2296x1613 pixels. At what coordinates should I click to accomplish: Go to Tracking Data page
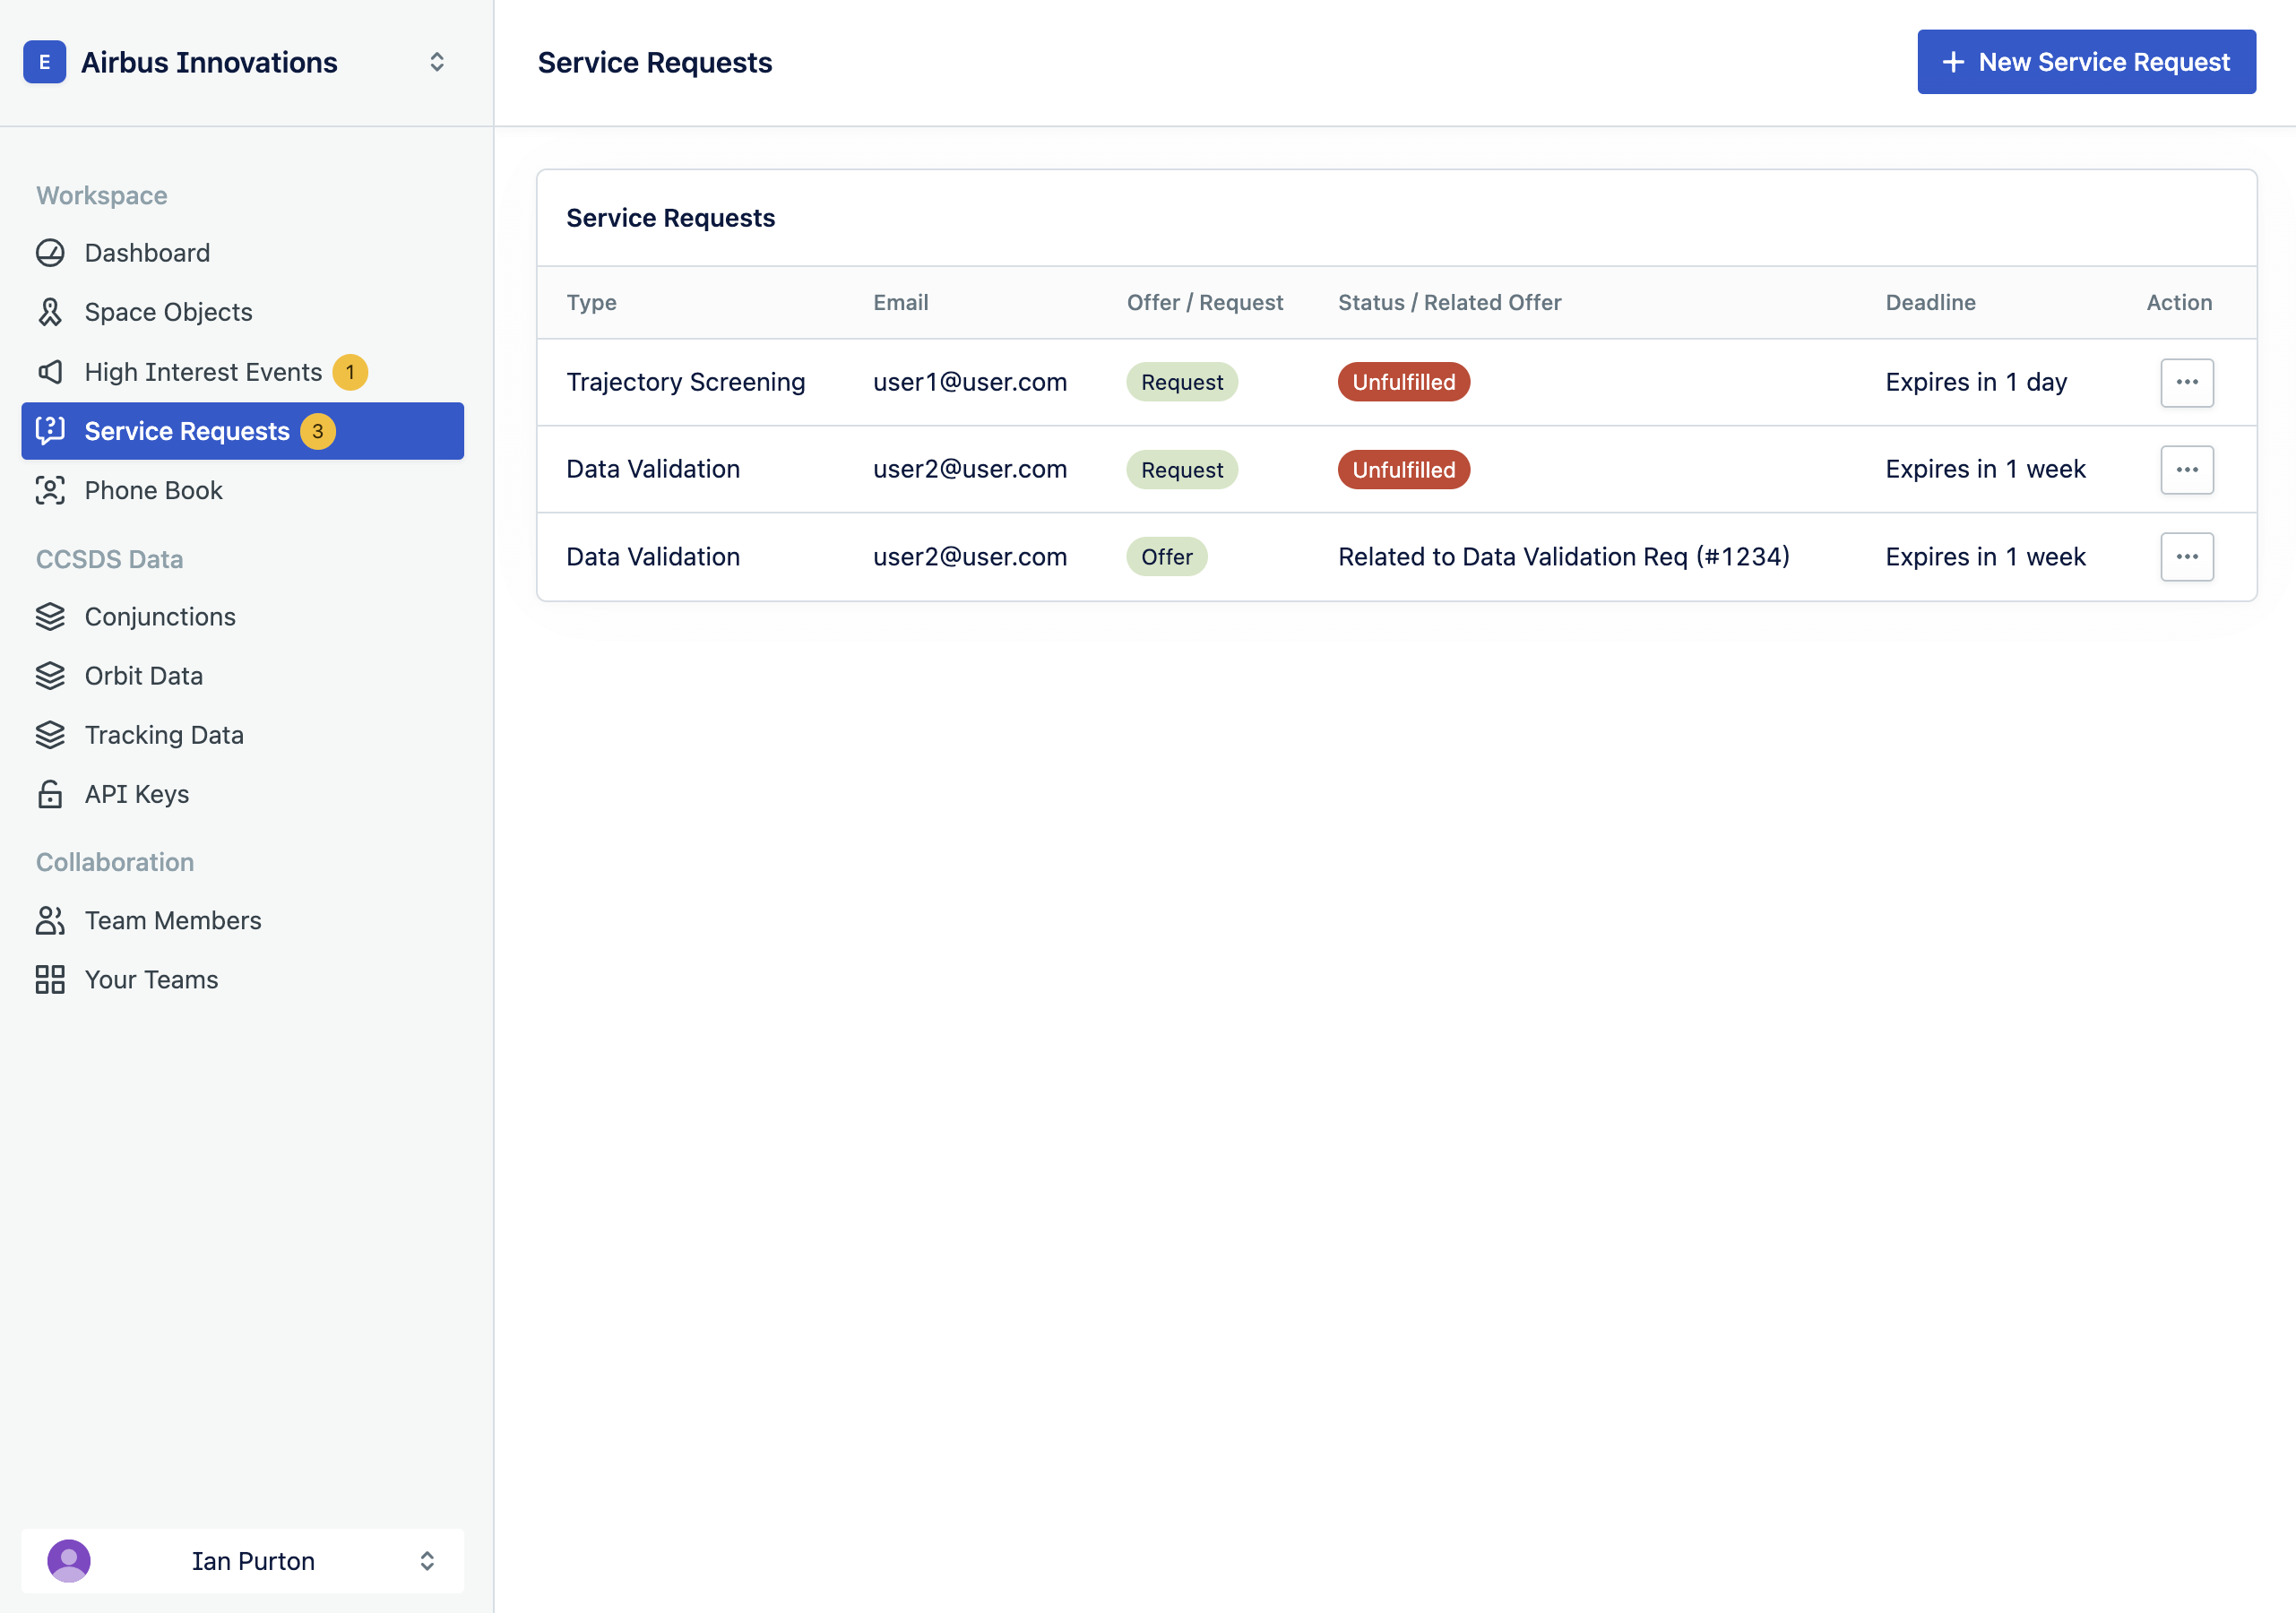click(164, 735)
